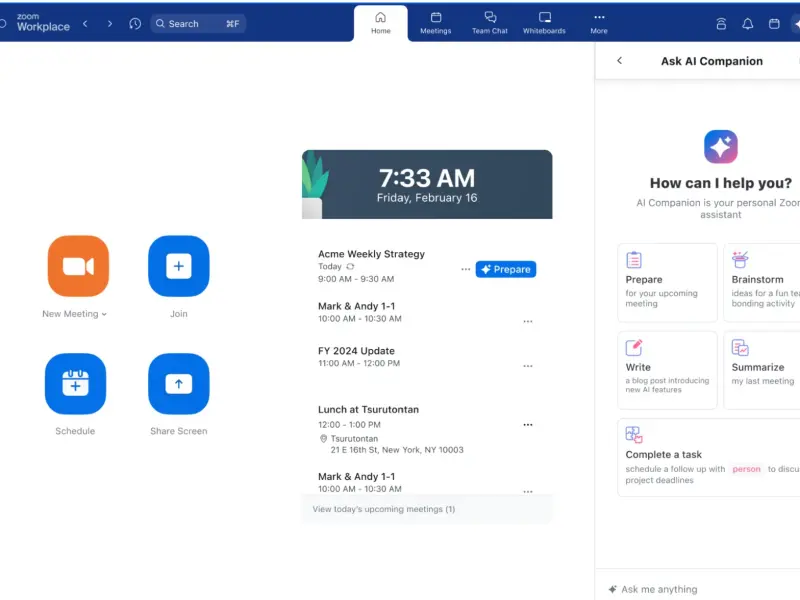The image size is (800, 600).
Task: Select the Write a blog post card
Action: 667,370
